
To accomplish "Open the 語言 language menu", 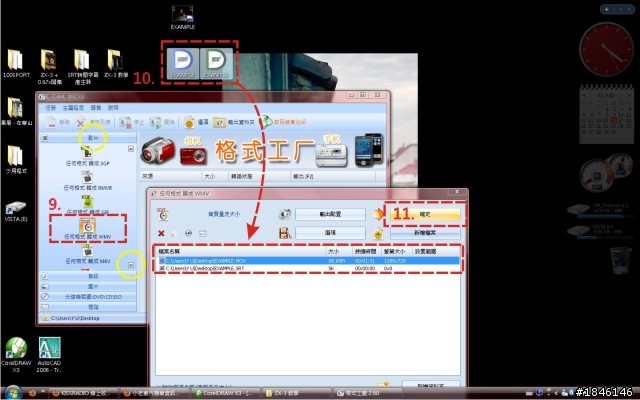I will 96,108.
